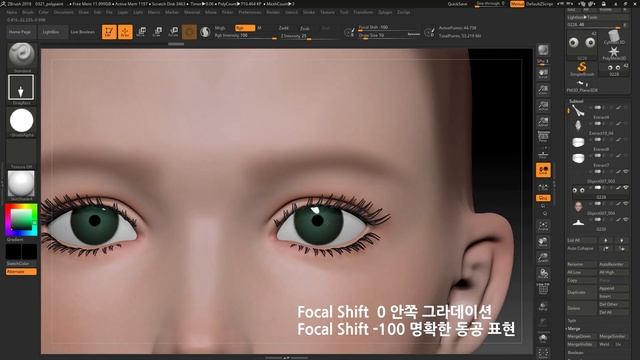Open the BrushAlpha alpha selector
Image resolution: width=640 pixels, height=360 pixels.
click(x=21, y=121)
